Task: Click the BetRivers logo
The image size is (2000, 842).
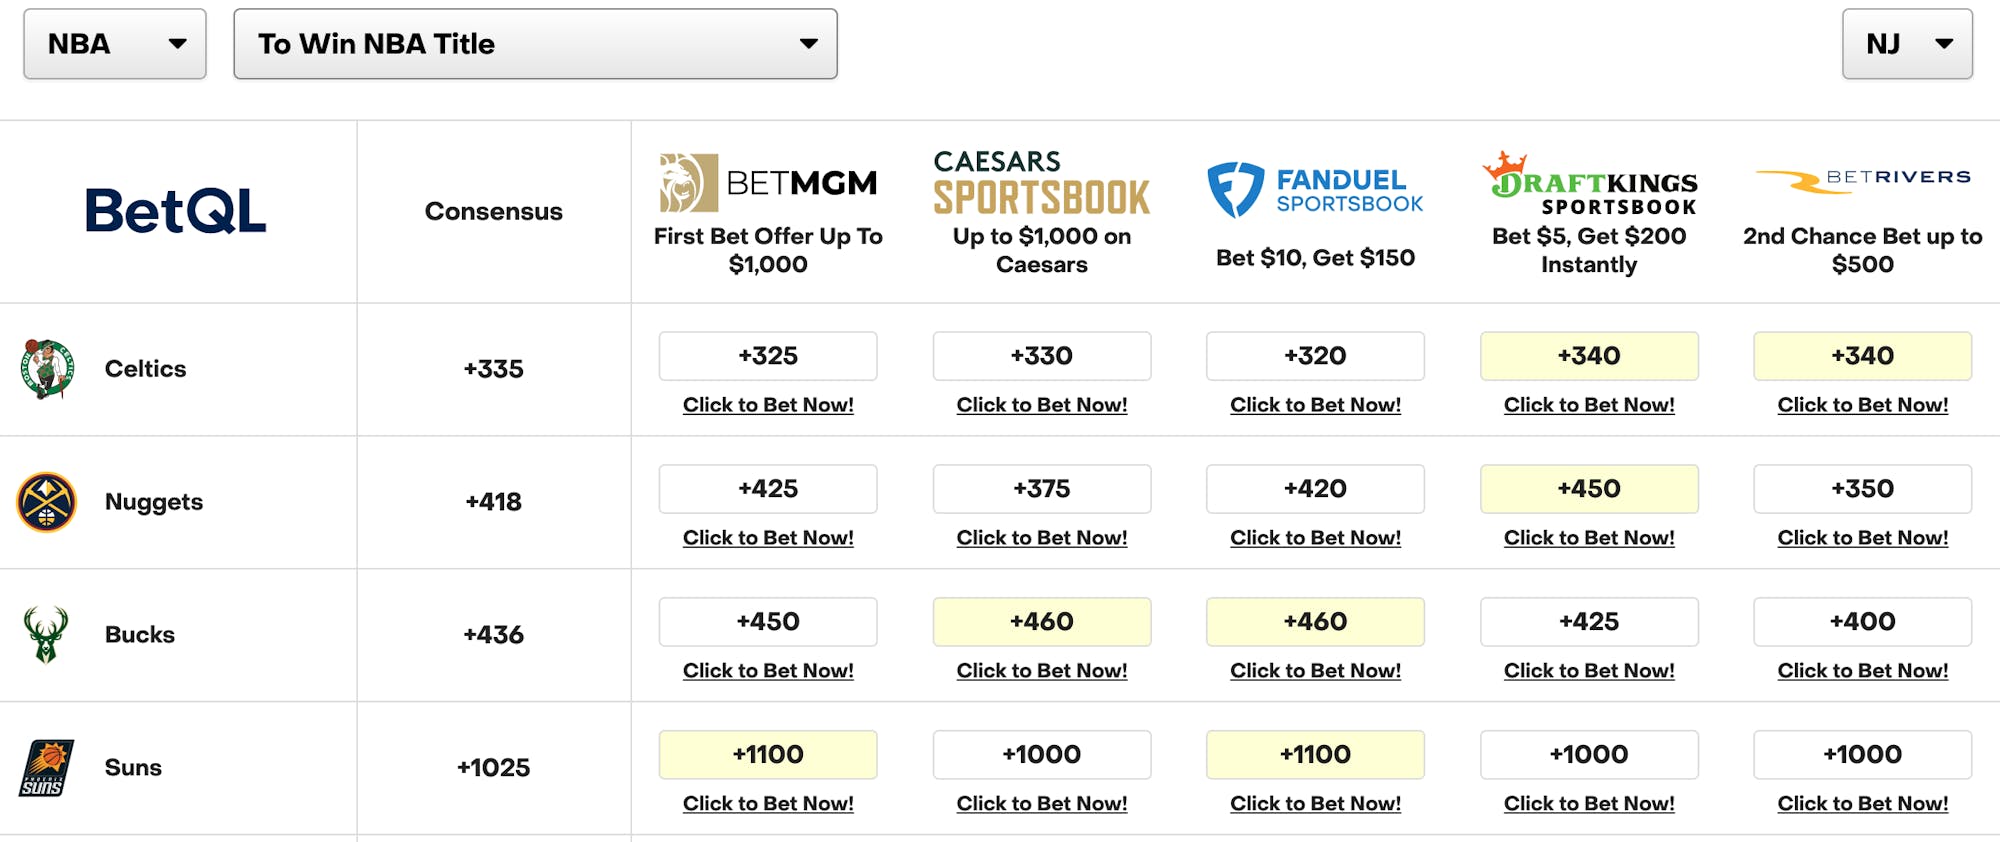Action: coord(1862,180)
